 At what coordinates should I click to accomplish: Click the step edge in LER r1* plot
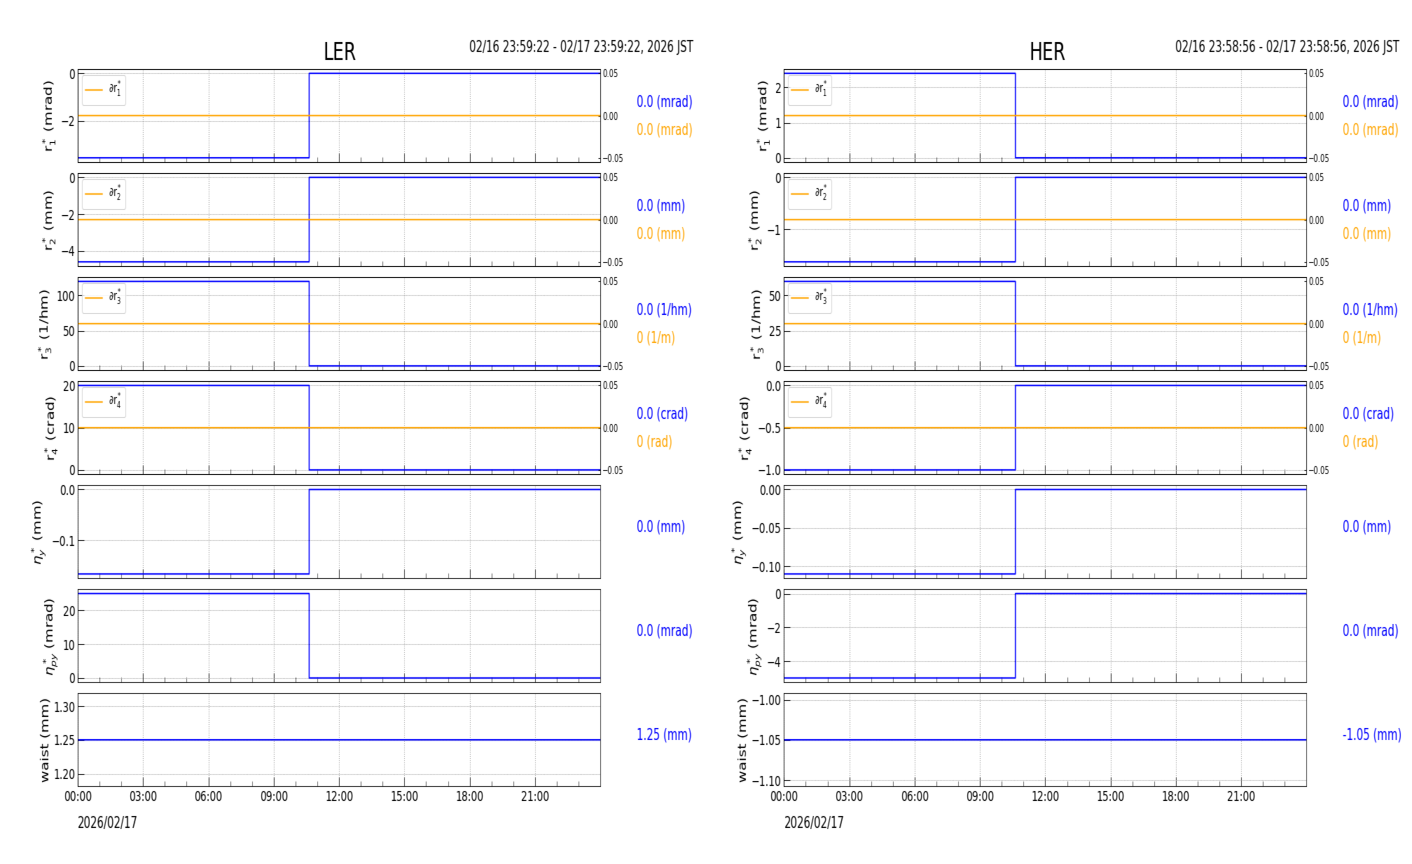pyautogui.click(x=309, y=115)
